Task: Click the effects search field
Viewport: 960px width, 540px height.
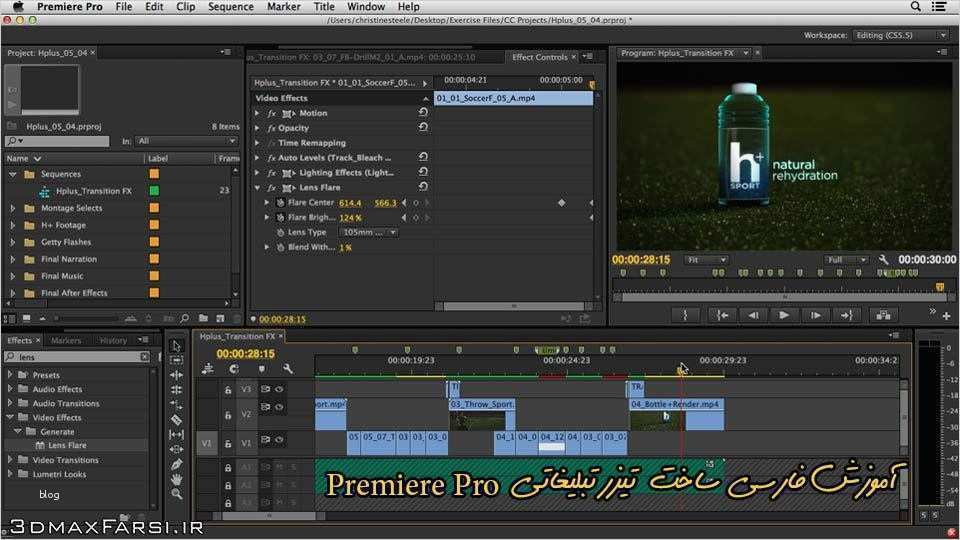Action: pos(78,356)
